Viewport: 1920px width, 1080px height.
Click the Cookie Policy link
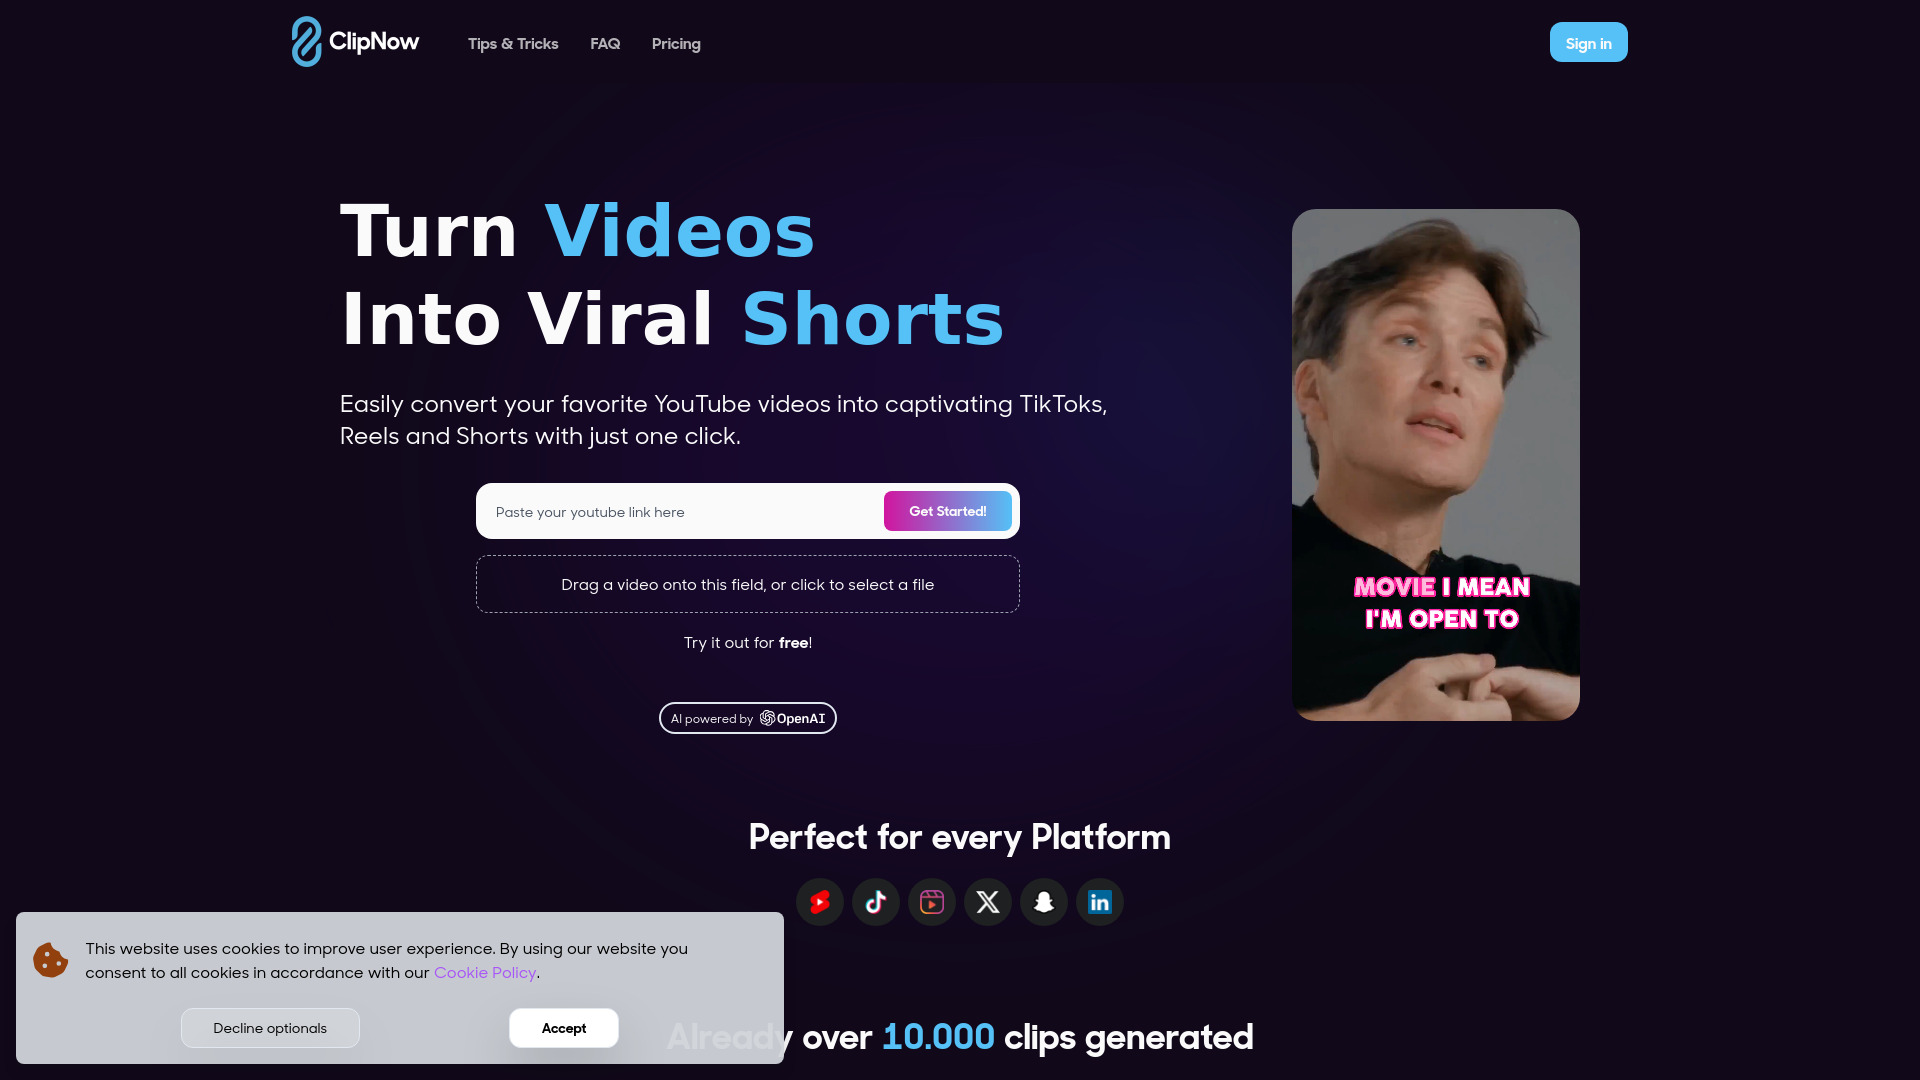click(x=485, y=972)
